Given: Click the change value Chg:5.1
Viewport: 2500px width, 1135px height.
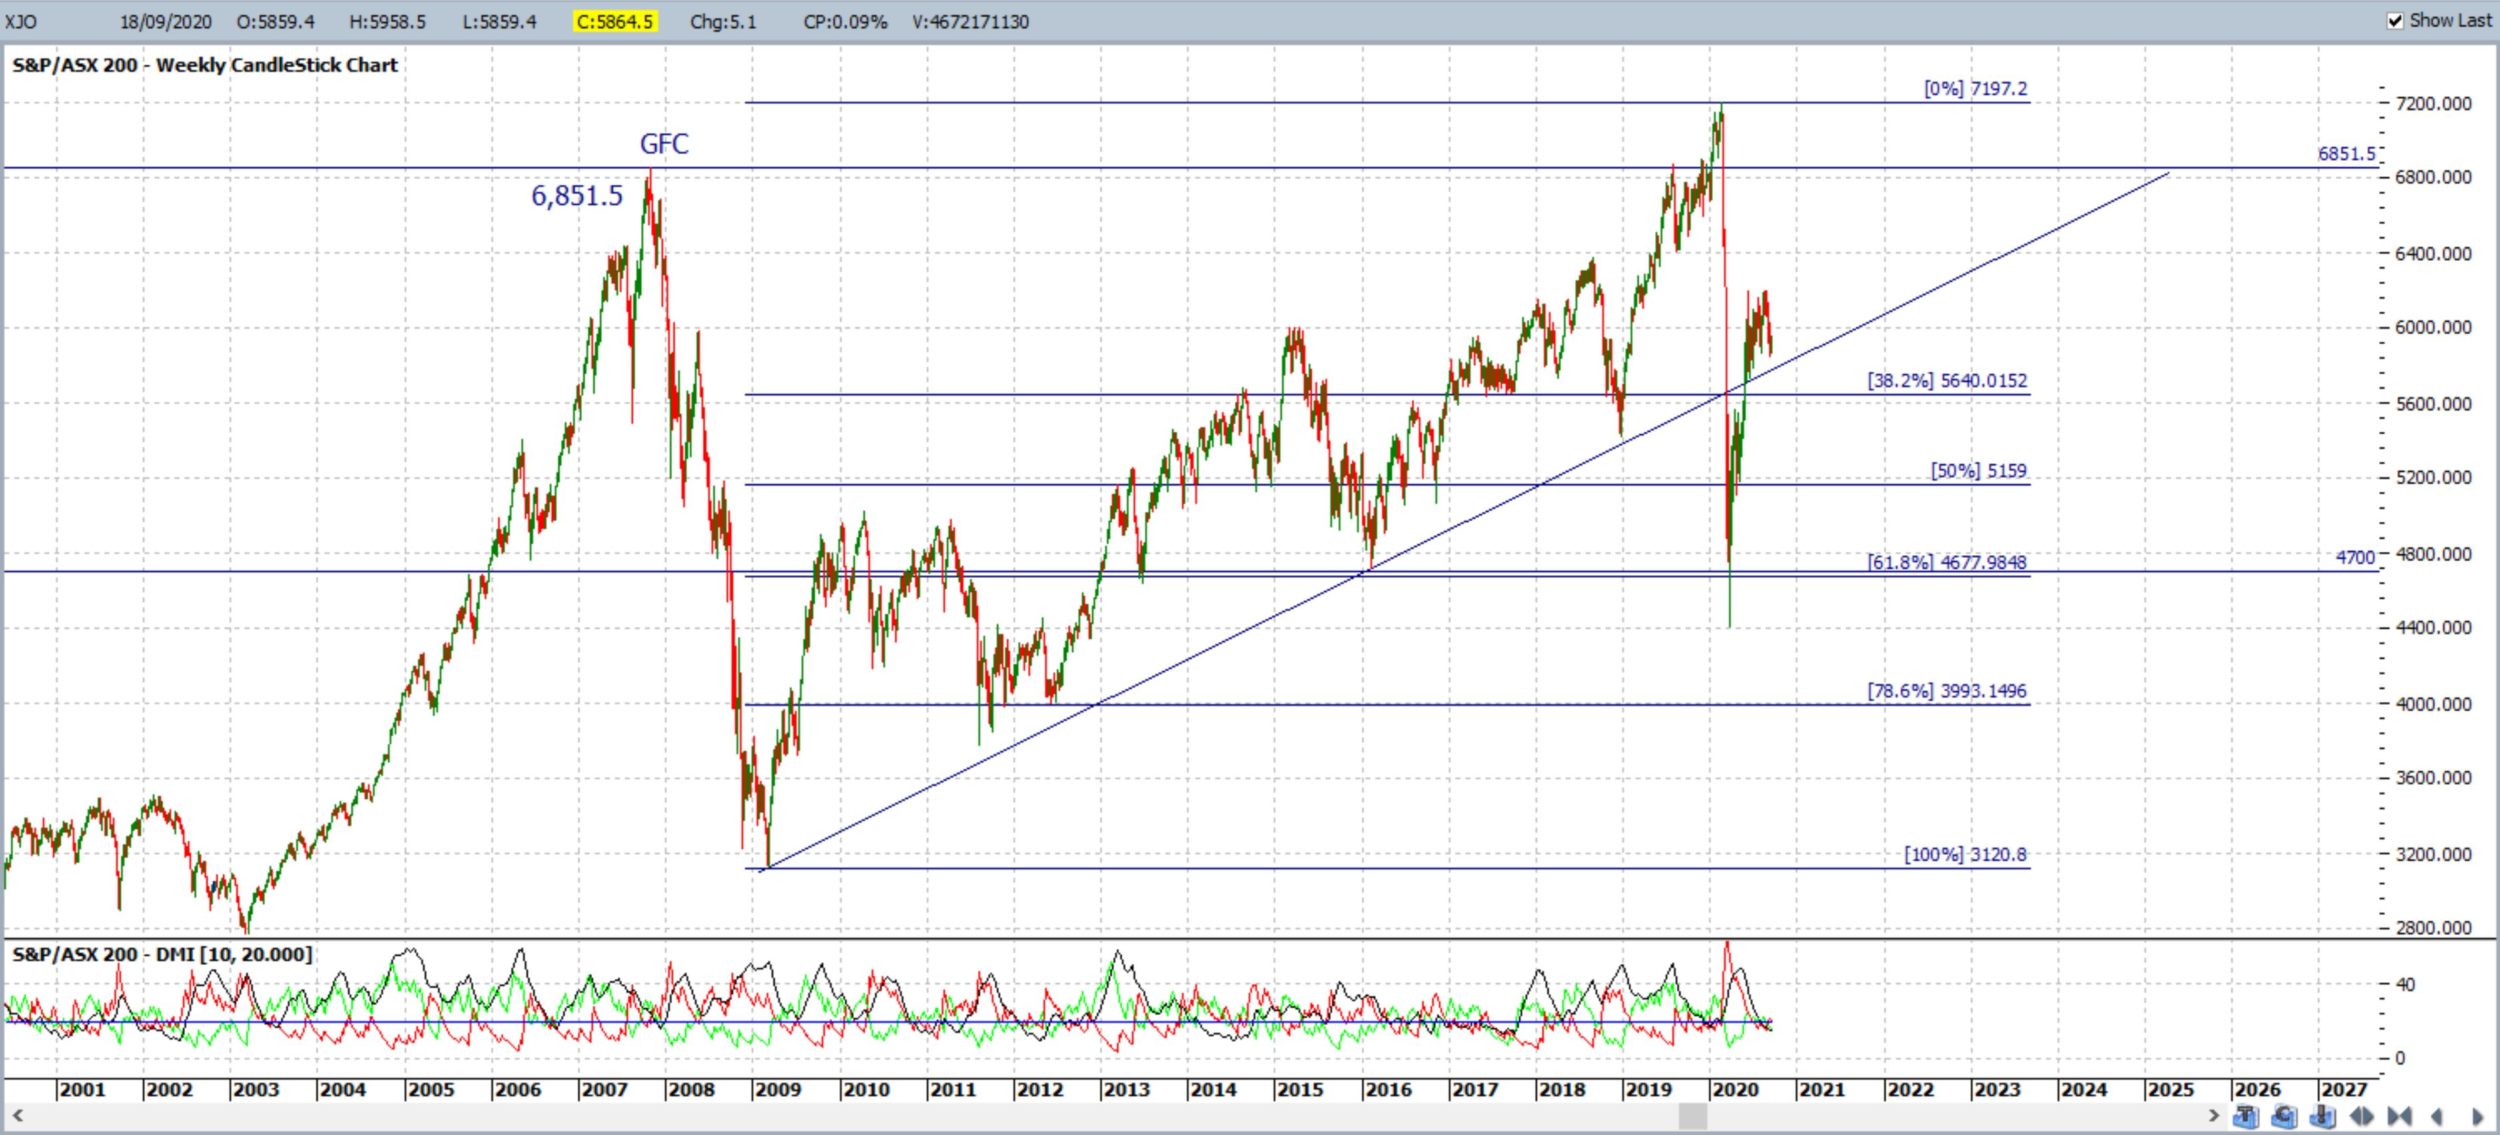Looking at the screenshot, I should (x=723, y=21).
